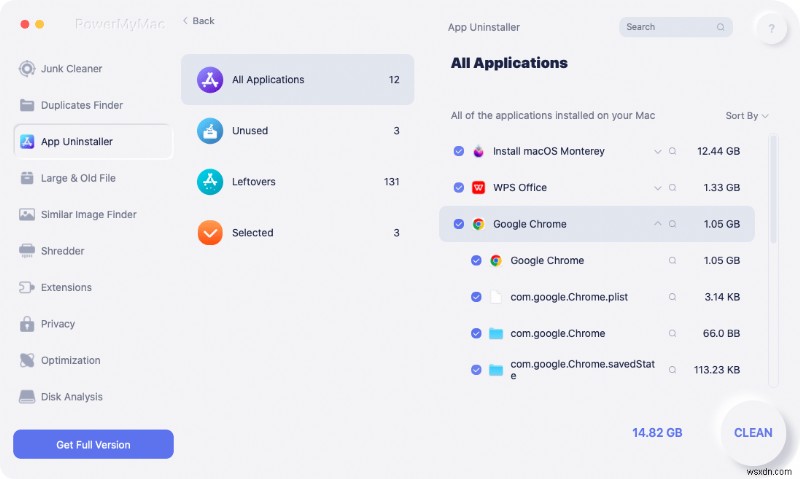Click the help question mark button
This screenshot has height=479, width=800.
(x=771, y=29)
